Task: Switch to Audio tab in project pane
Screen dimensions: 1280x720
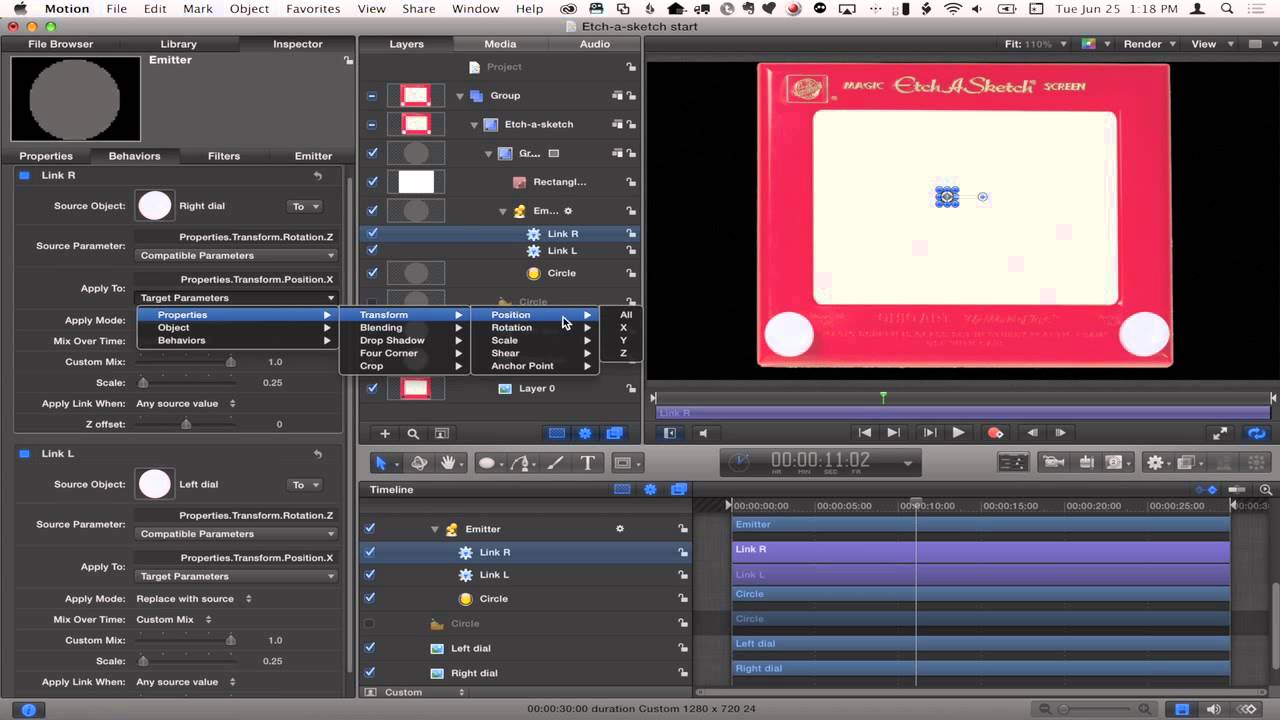Action: pyautogui.click(x=595, y=44)
